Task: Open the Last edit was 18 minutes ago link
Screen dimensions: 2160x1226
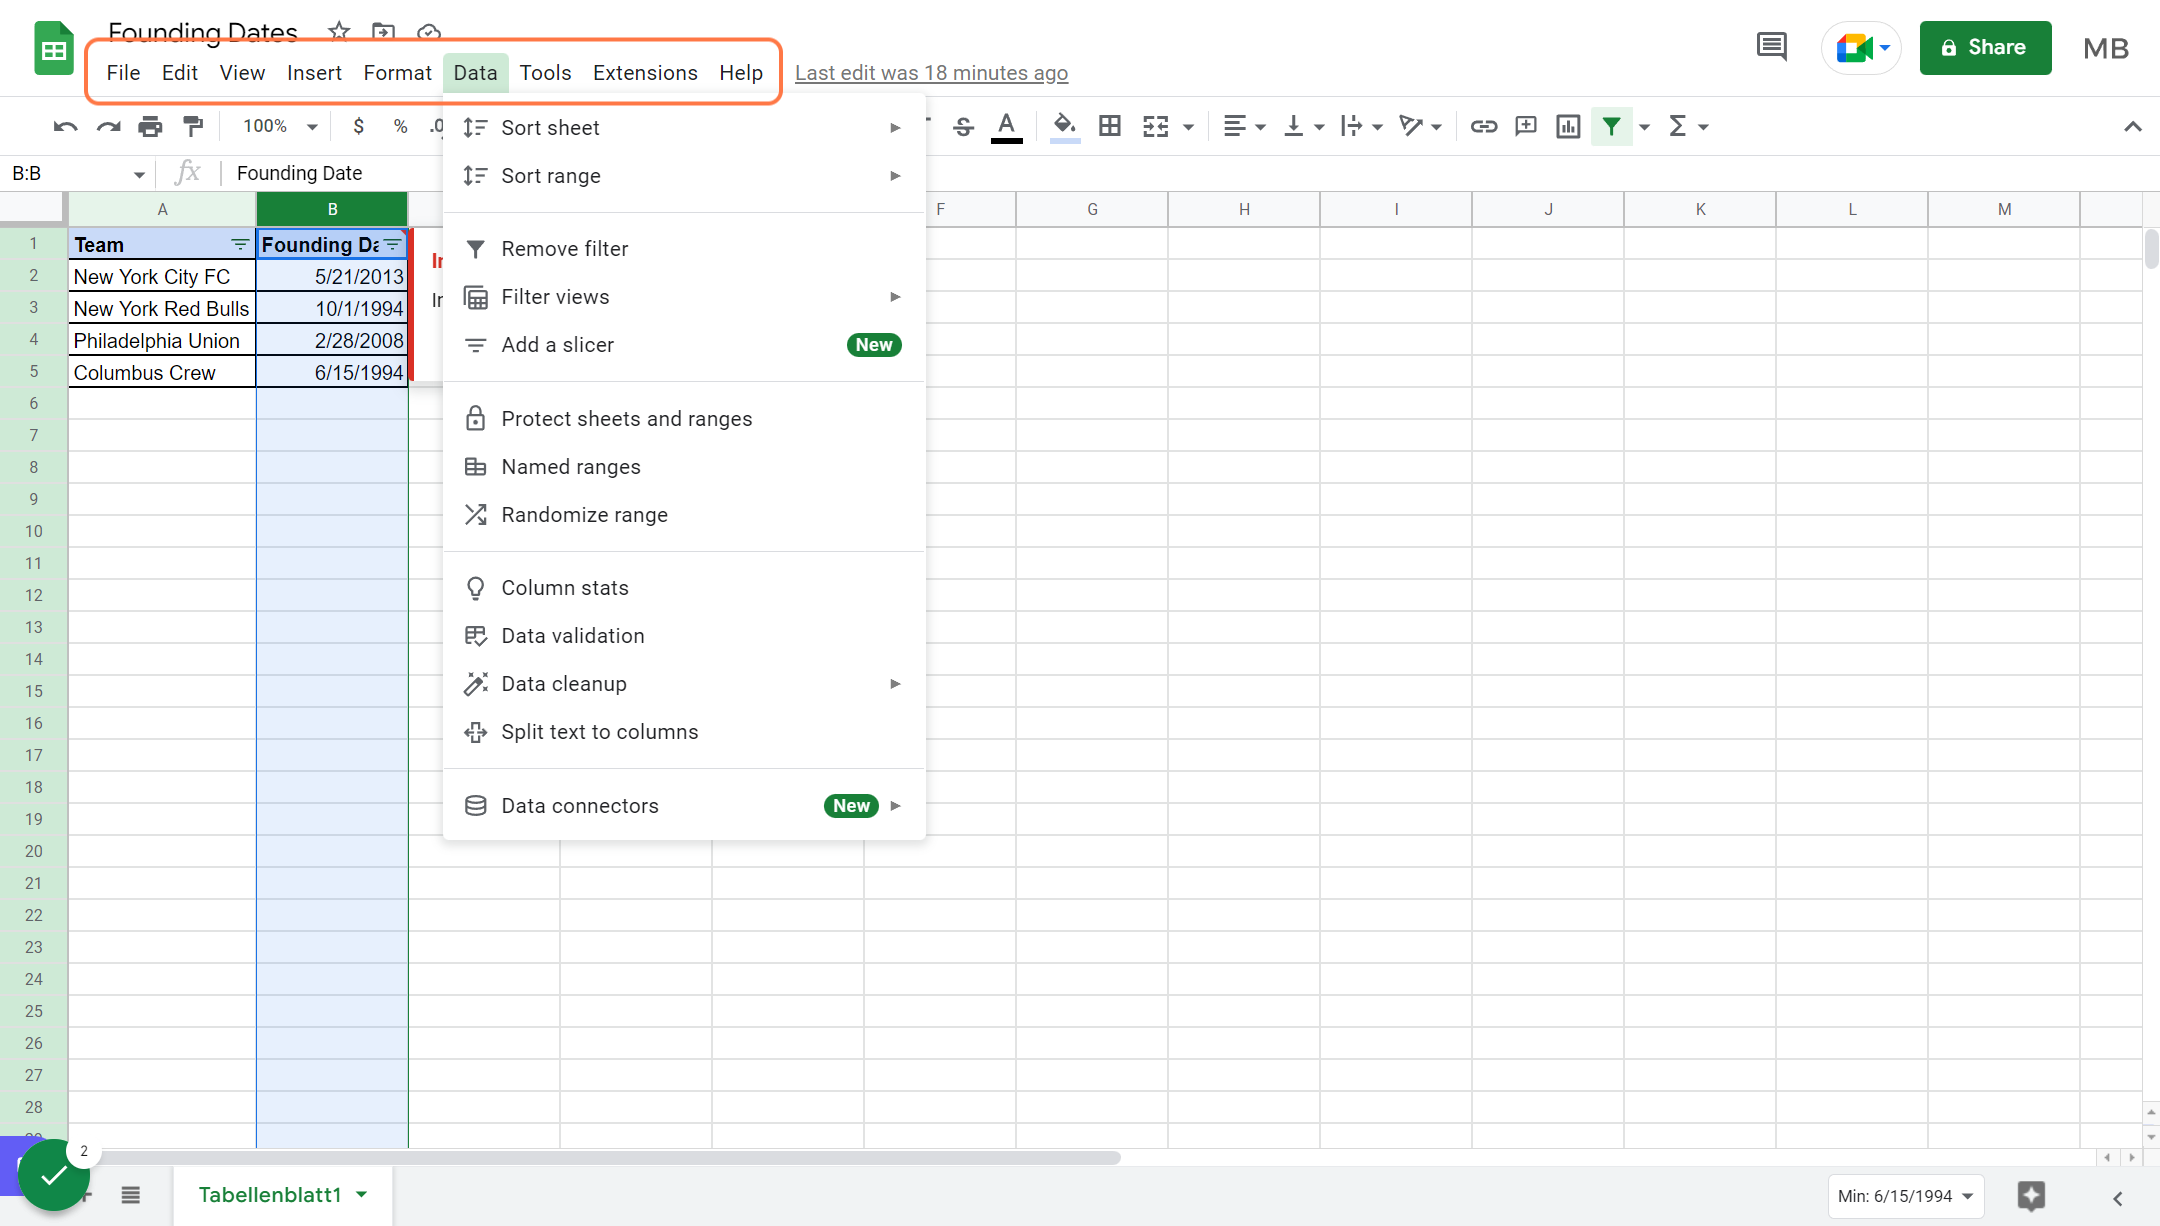Action: pyautogui.click(x=931, y=73)
